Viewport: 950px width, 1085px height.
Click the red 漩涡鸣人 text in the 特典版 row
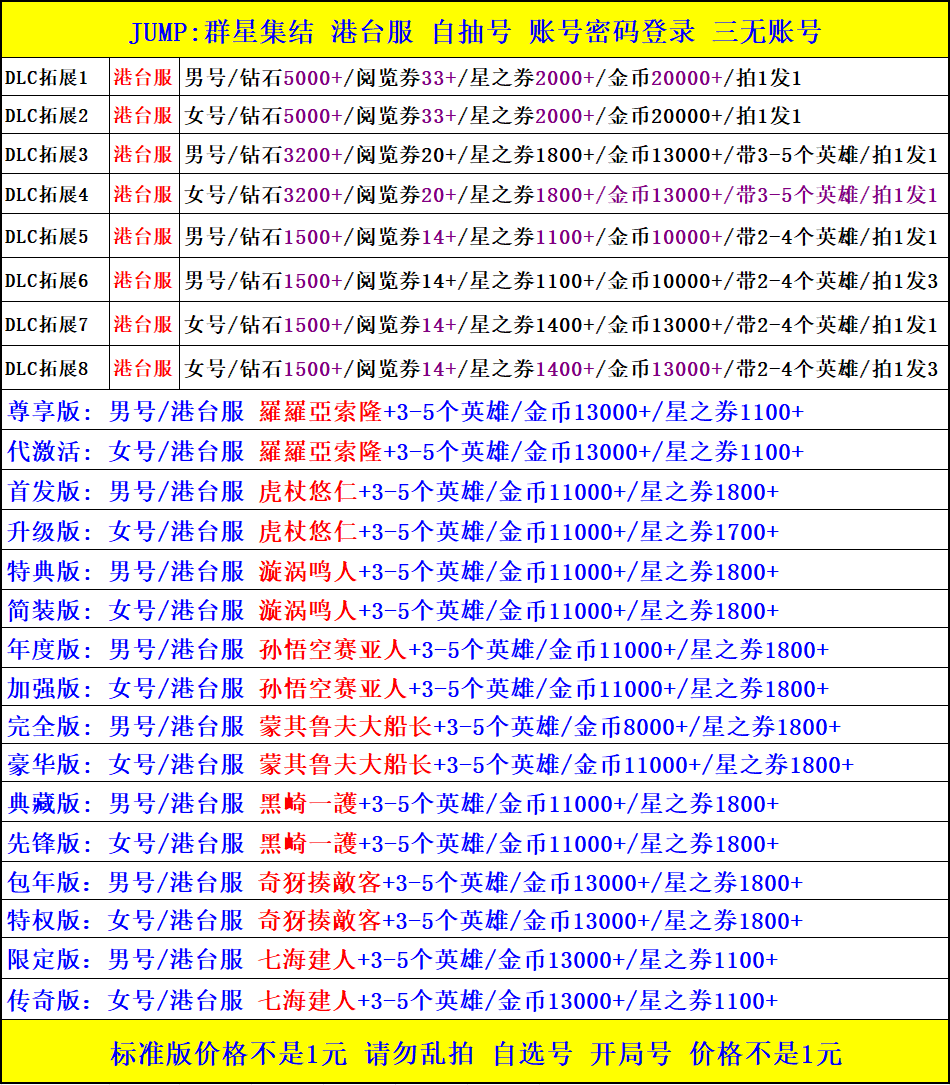click(x=308, y=572)
